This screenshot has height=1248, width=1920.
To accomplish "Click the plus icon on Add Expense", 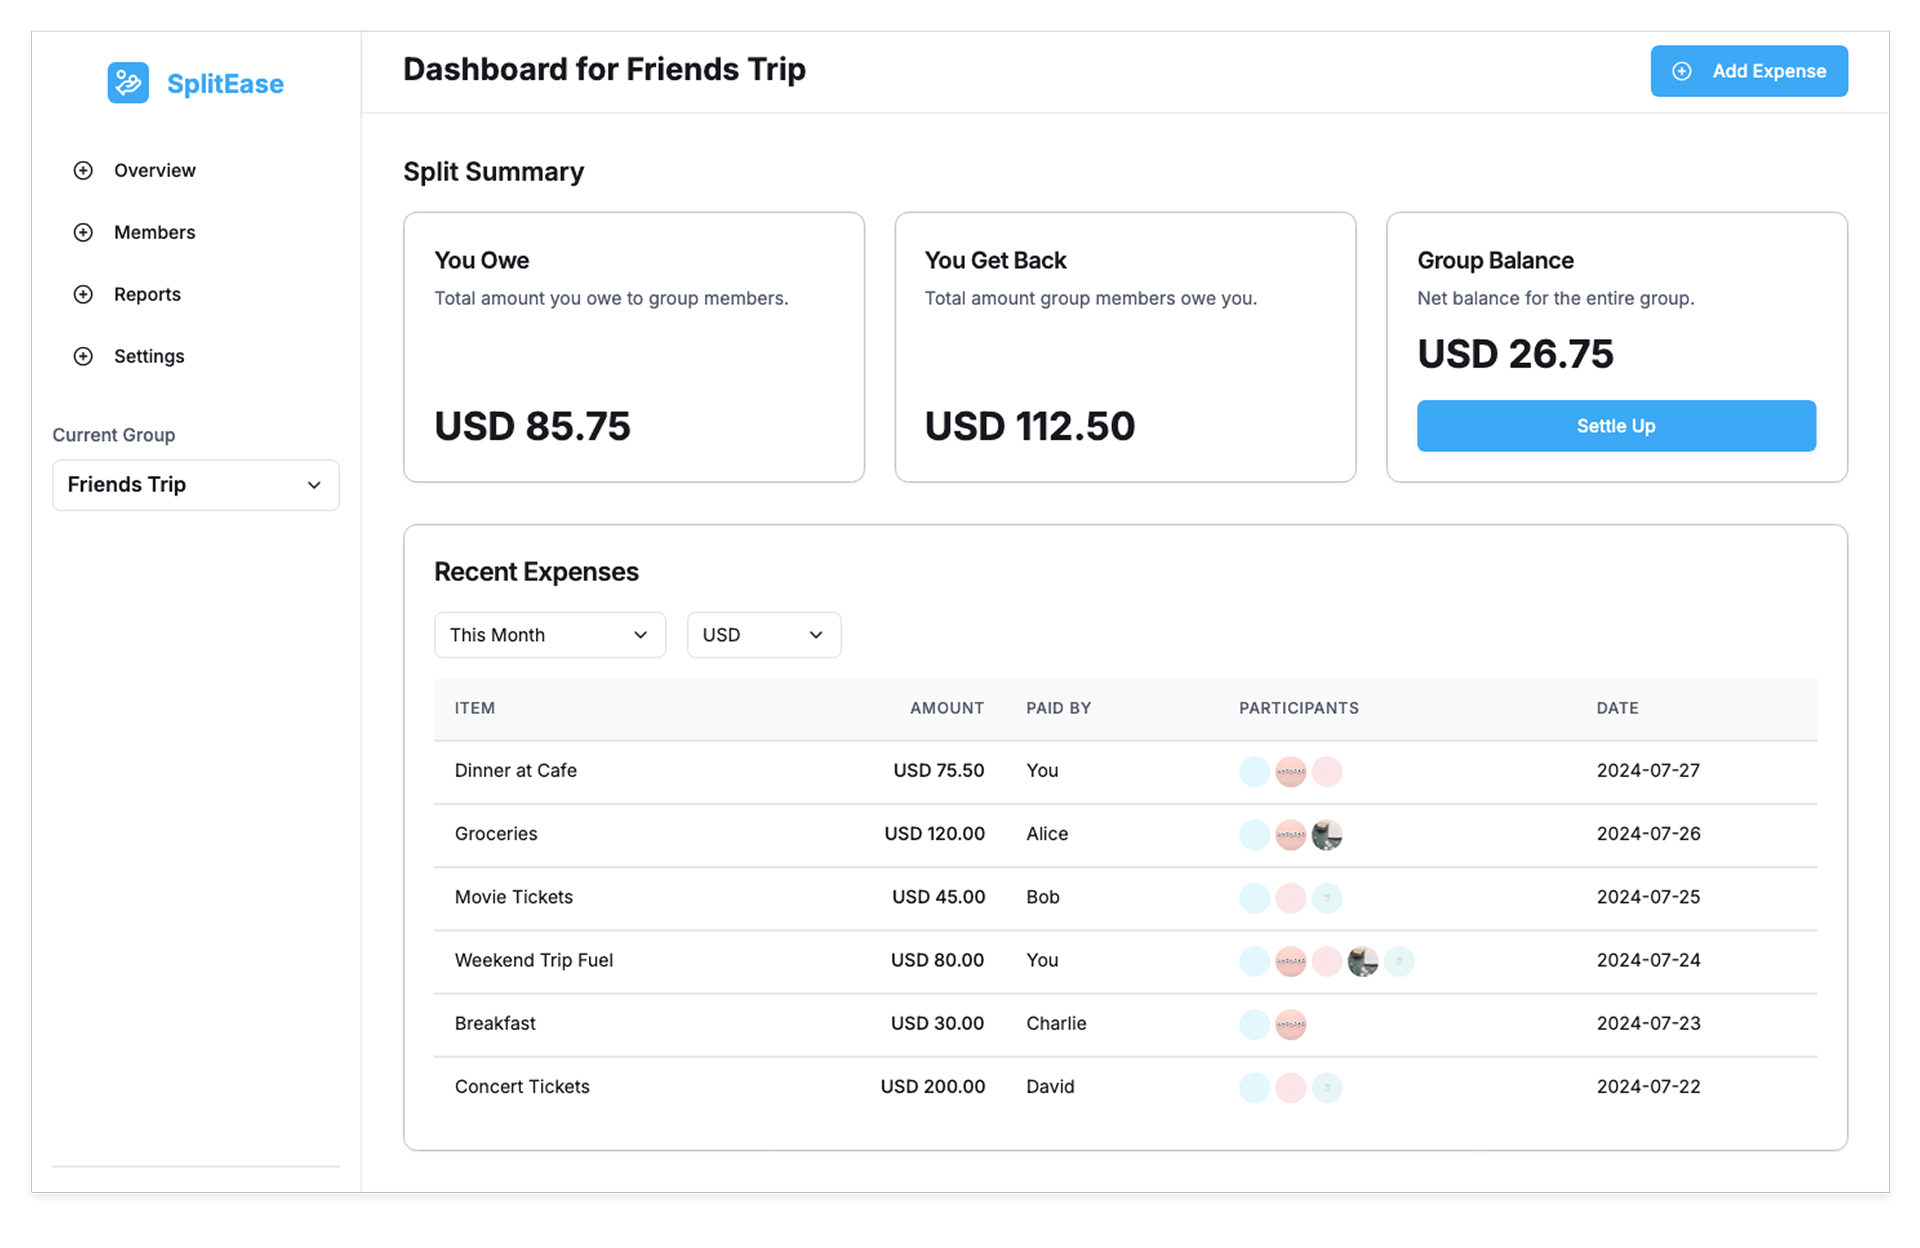I will [1682, 71].
